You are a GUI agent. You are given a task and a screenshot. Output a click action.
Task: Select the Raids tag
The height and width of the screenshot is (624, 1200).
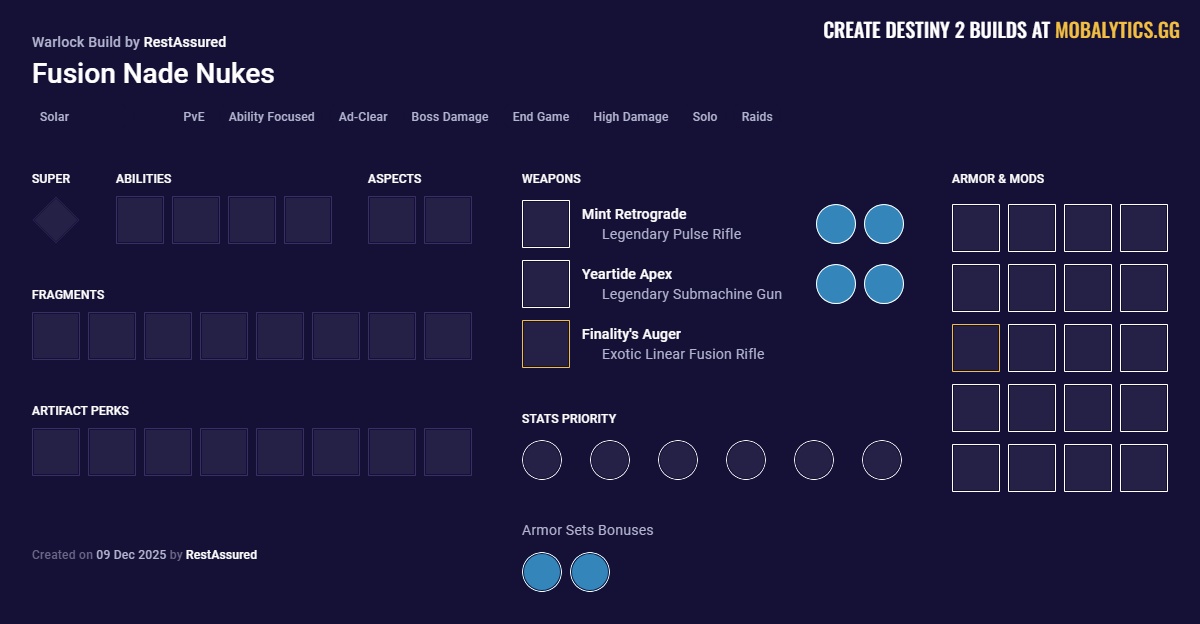[757, 117]
